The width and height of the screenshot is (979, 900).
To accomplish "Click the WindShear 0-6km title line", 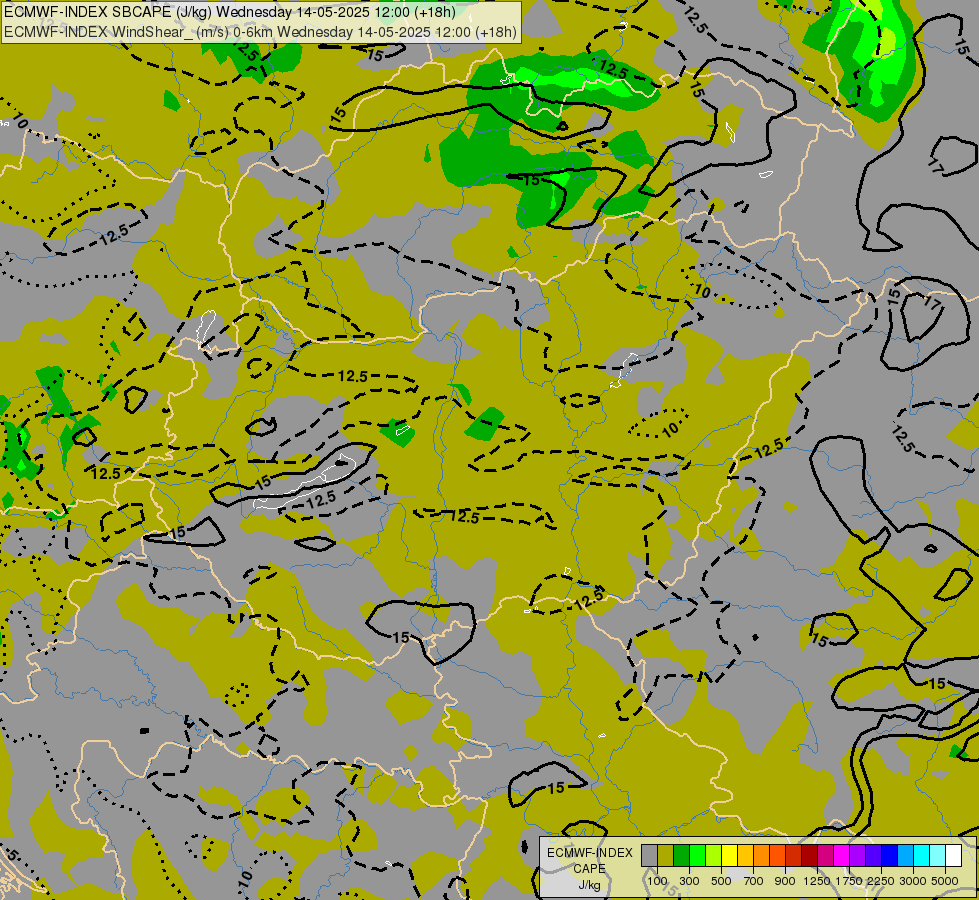I will [x=260, y=32].
